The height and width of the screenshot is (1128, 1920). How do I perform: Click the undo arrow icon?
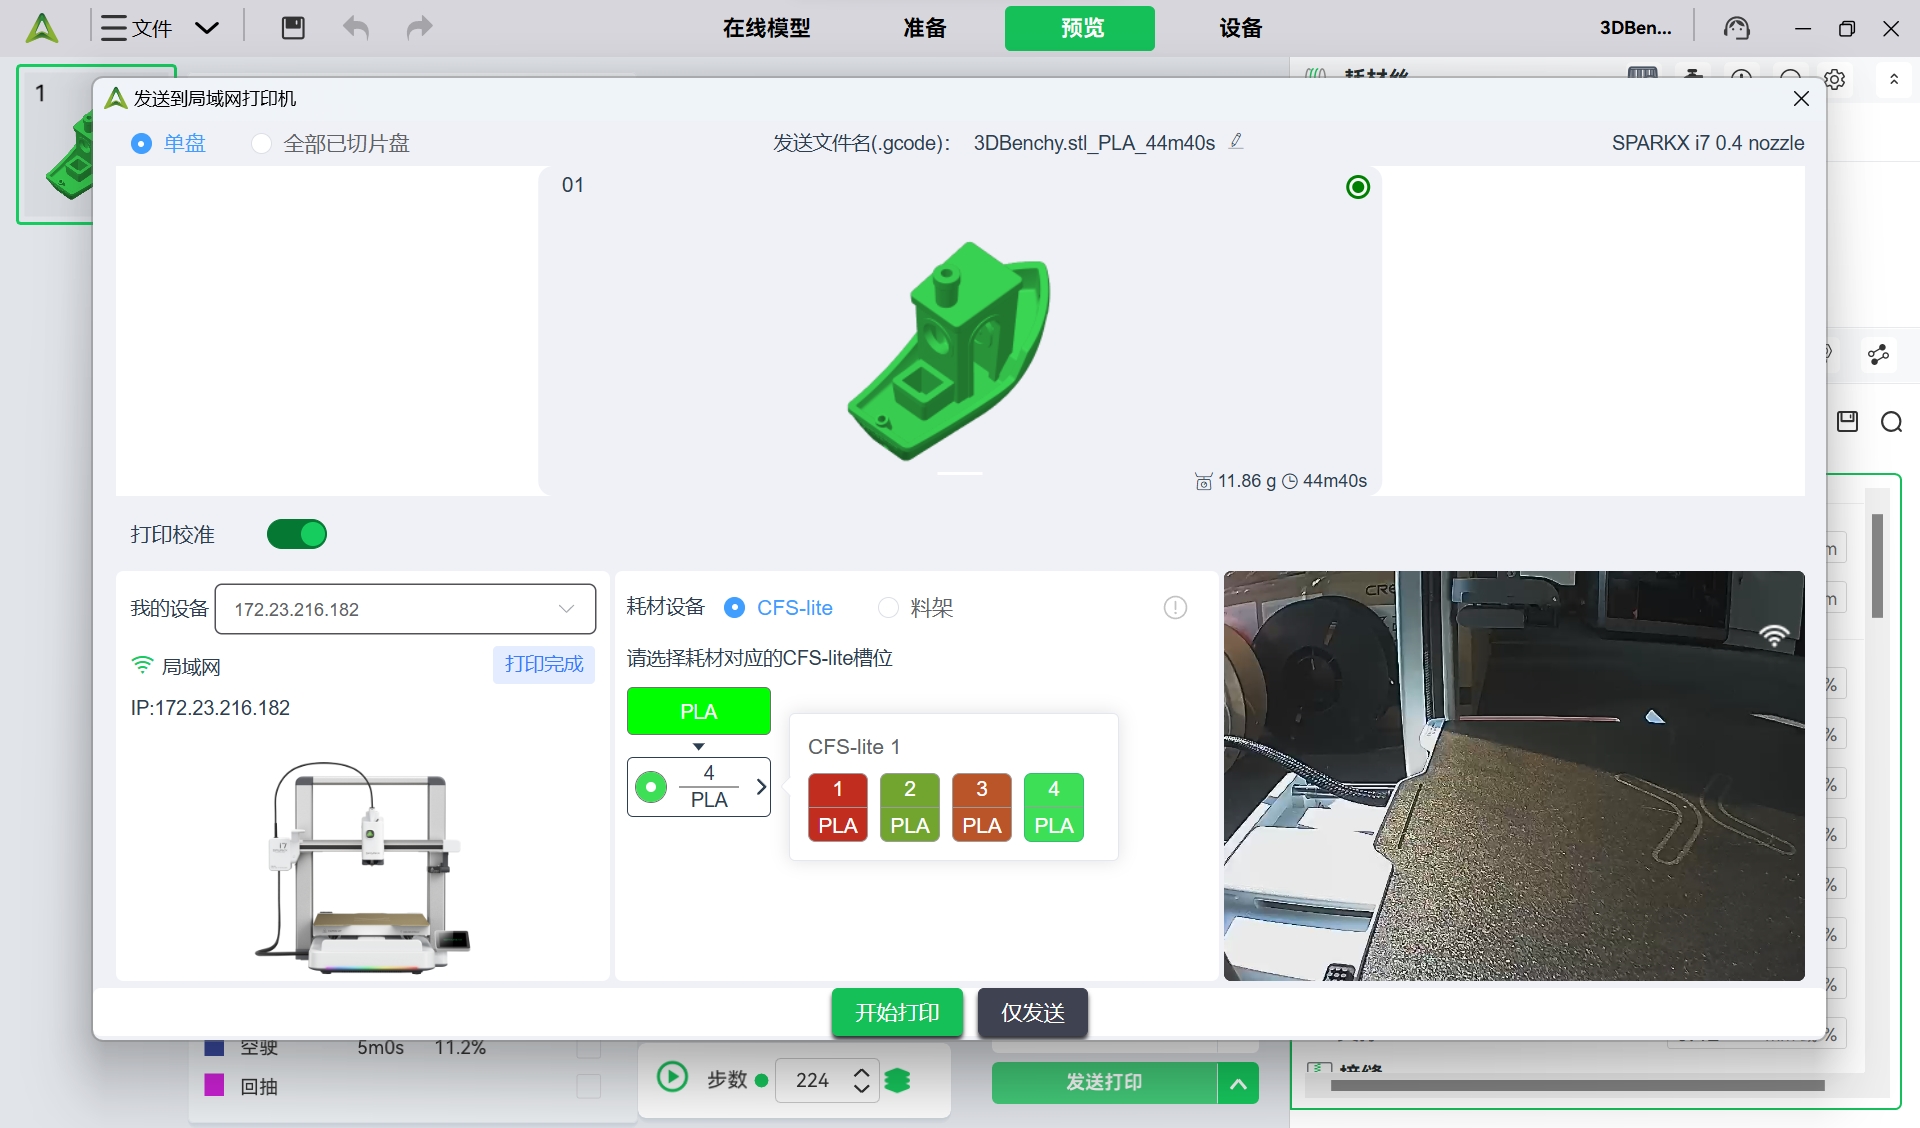356,28
